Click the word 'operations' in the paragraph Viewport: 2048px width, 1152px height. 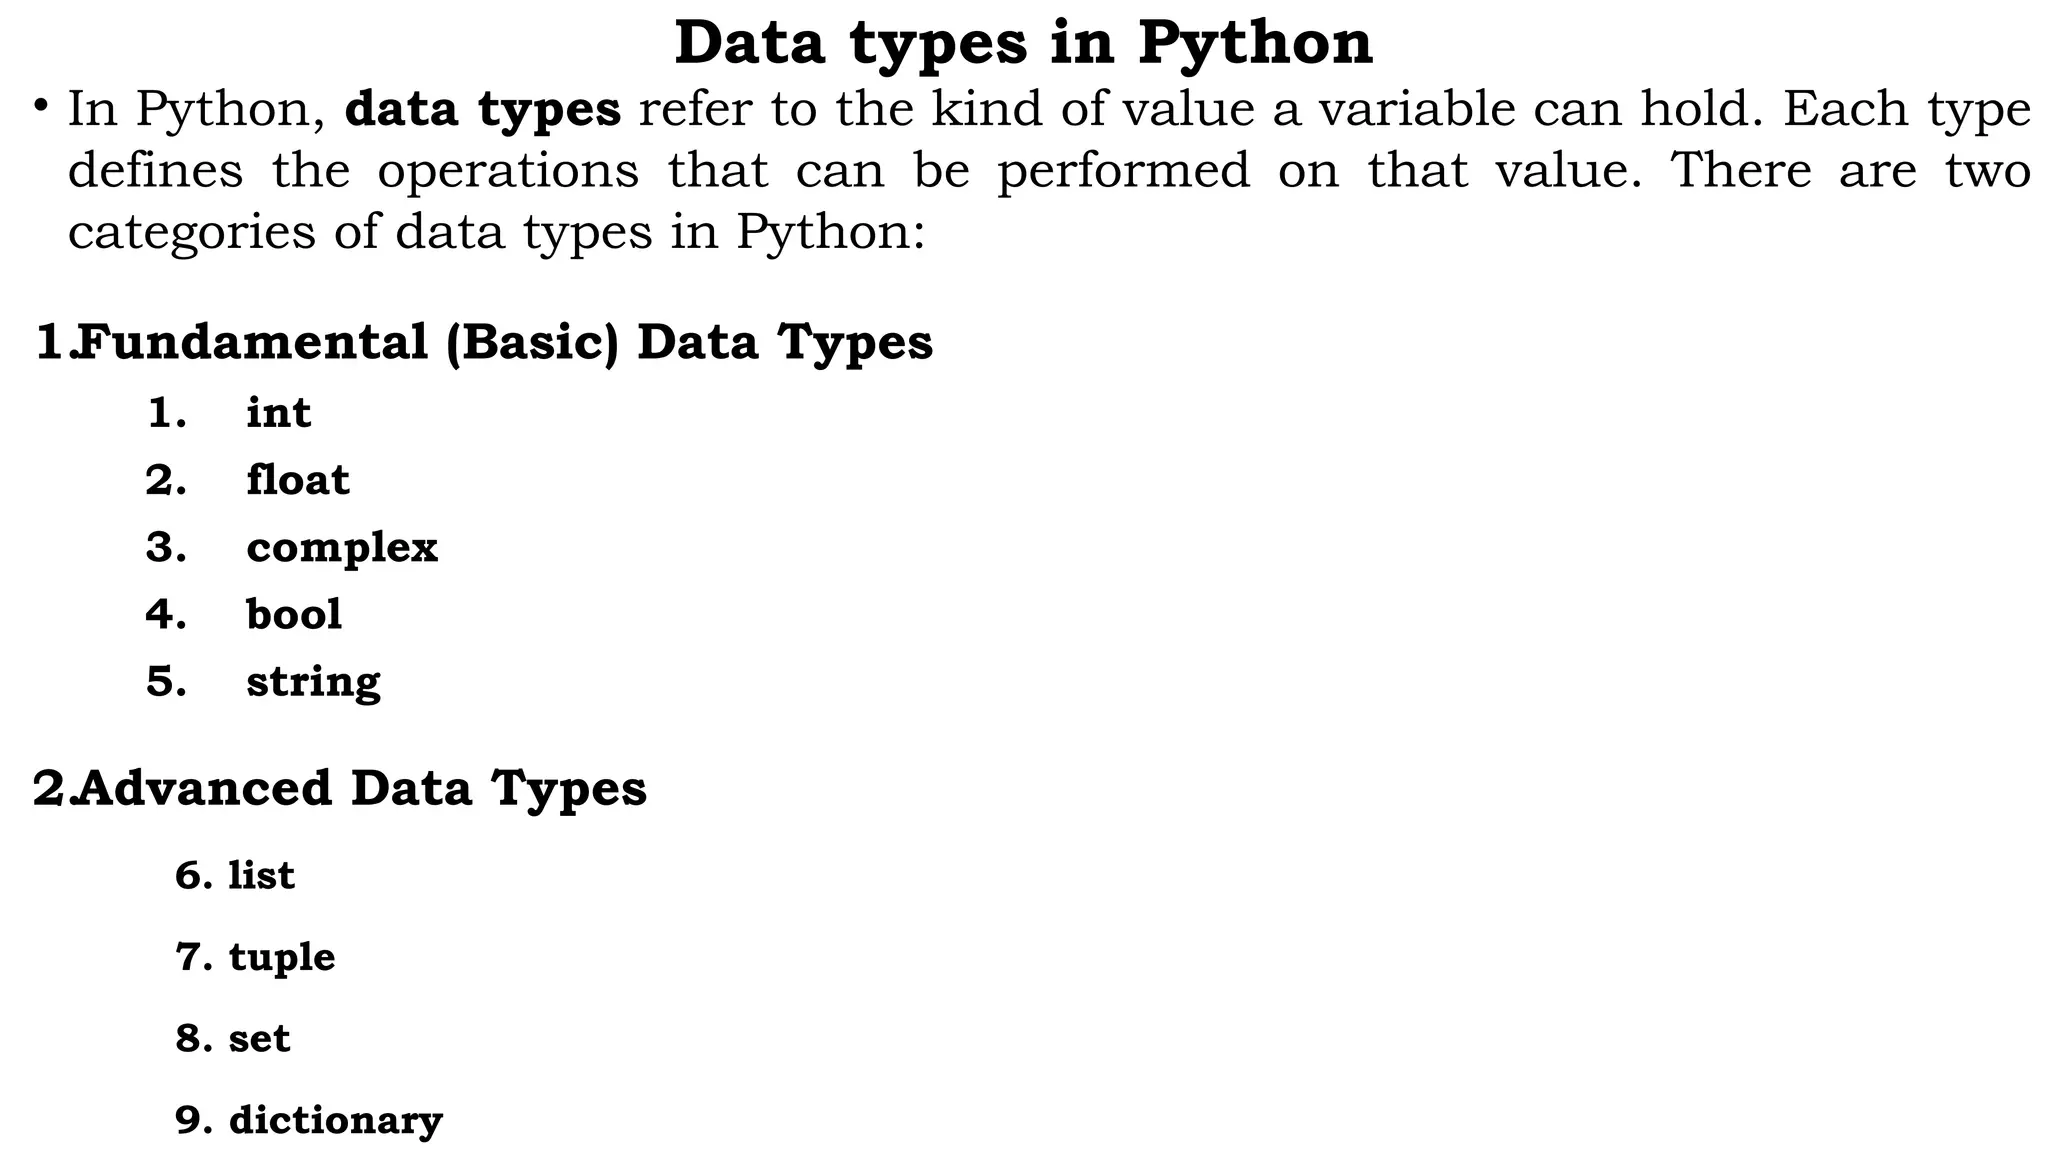tap(508, 170)
